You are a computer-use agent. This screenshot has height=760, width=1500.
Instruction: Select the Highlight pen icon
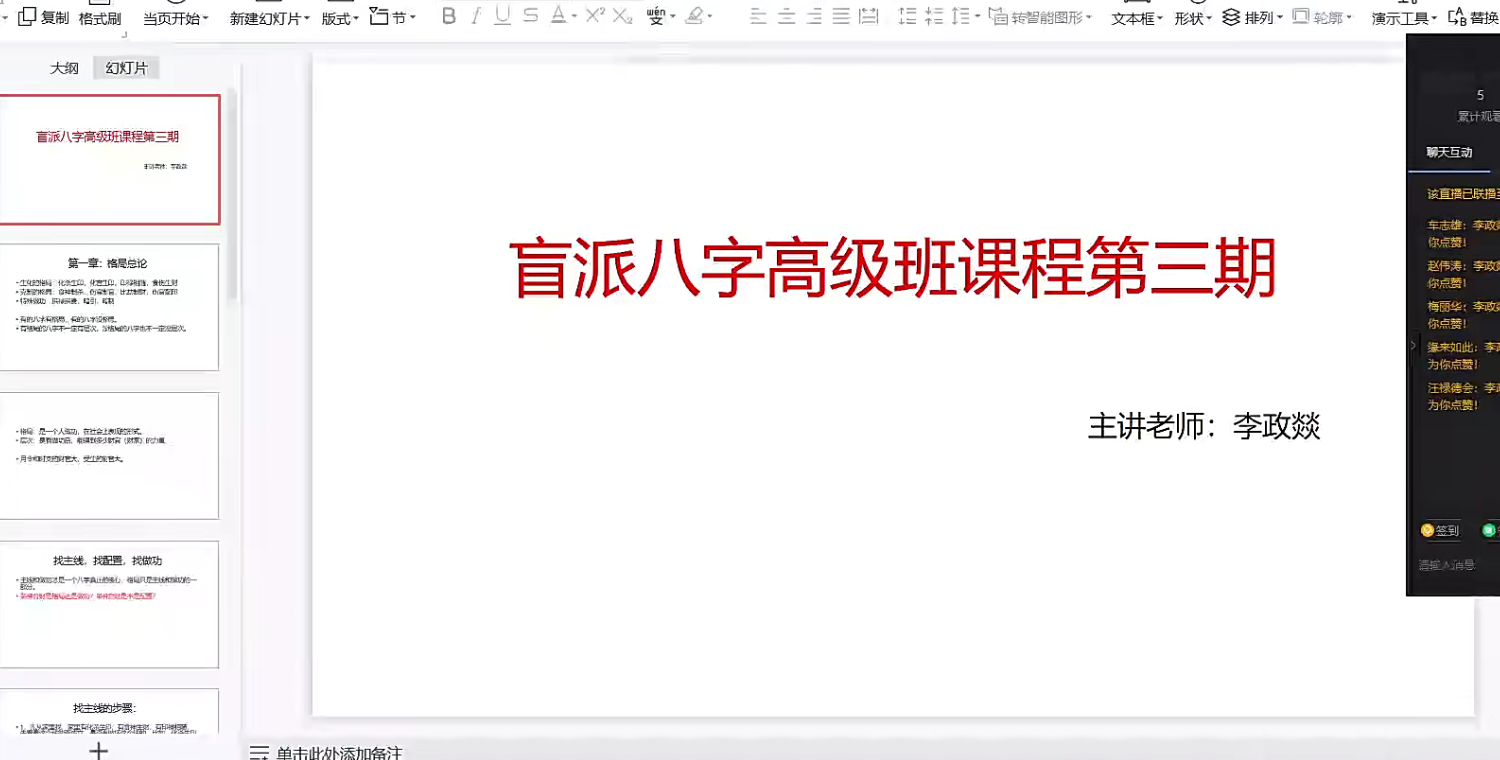[695, 16]
